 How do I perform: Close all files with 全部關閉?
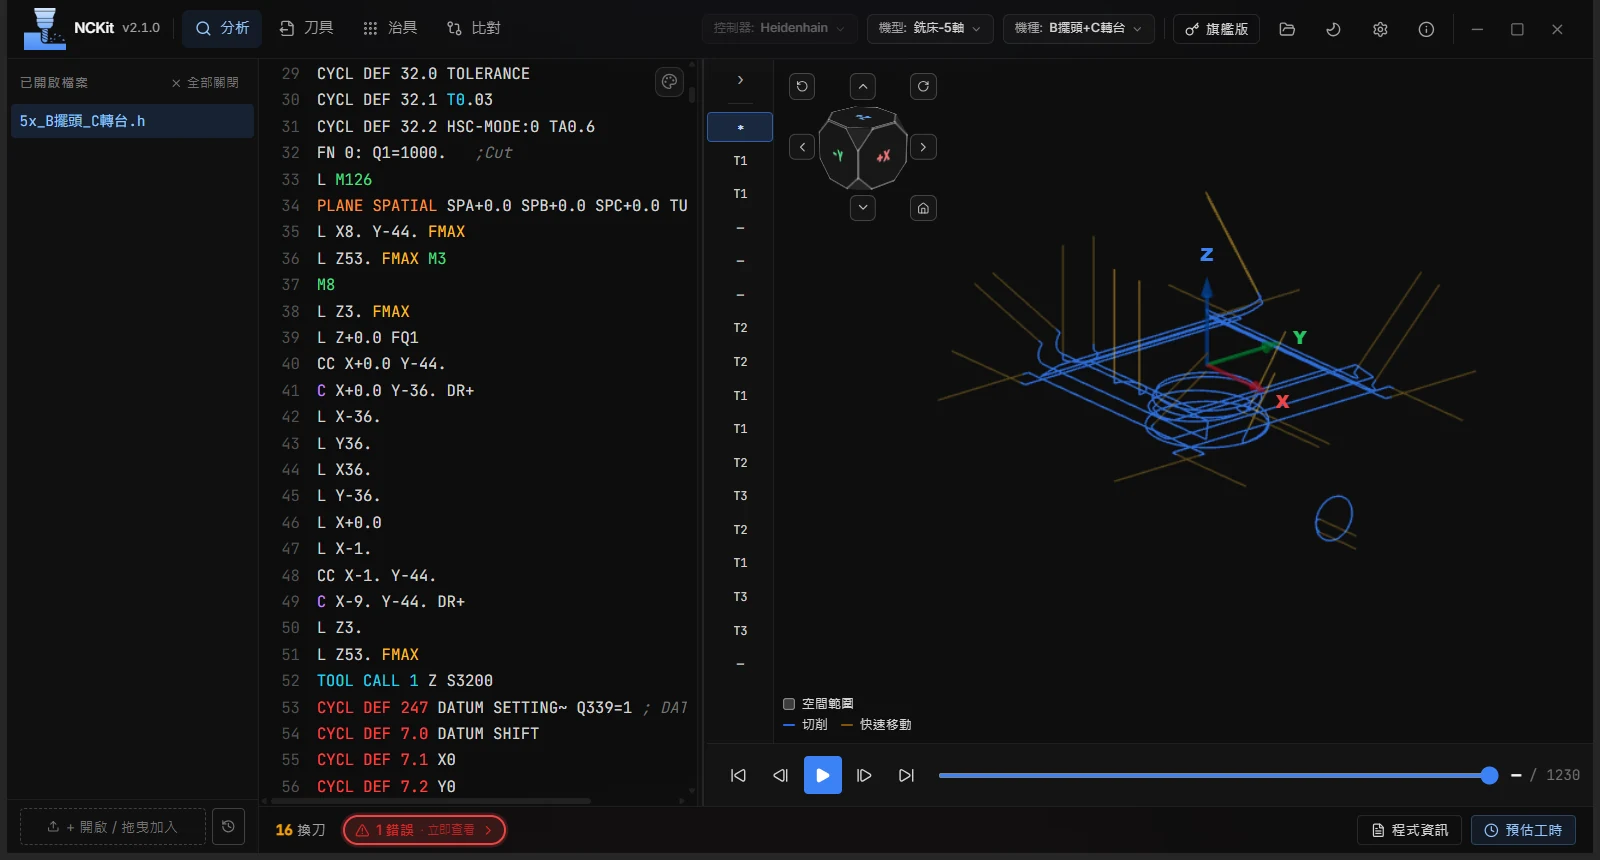pyautogui.click(x=205, y=83)
